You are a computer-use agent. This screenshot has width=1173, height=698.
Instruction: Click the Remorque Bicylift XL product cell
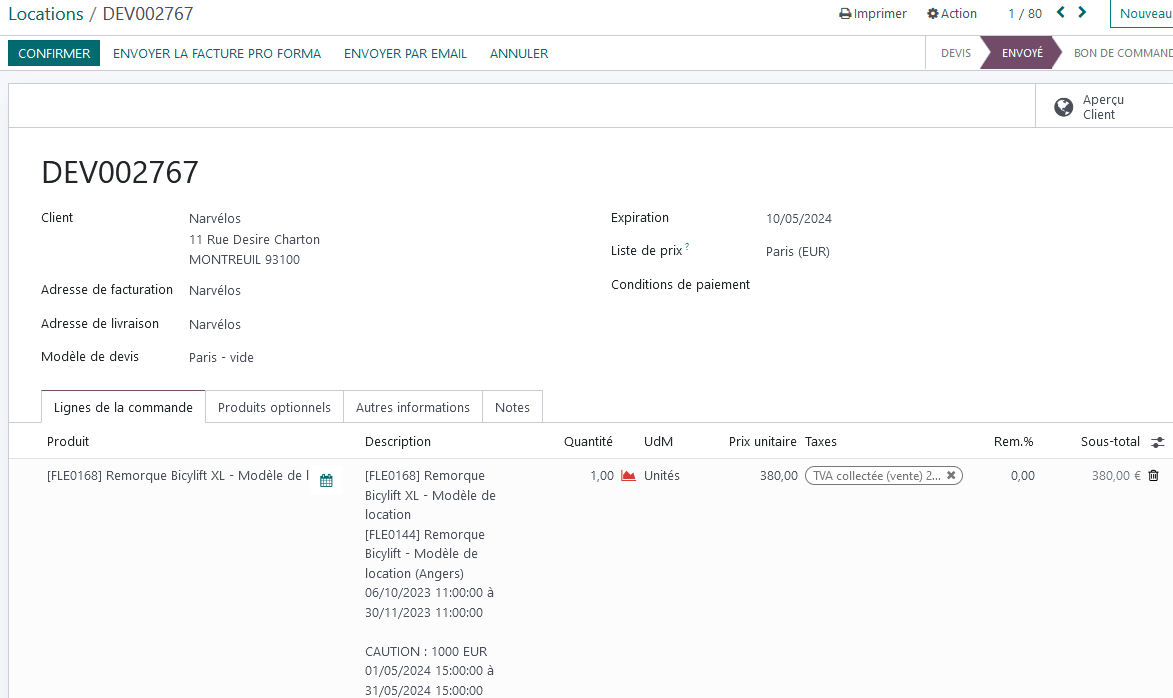(x=178, y=476)
